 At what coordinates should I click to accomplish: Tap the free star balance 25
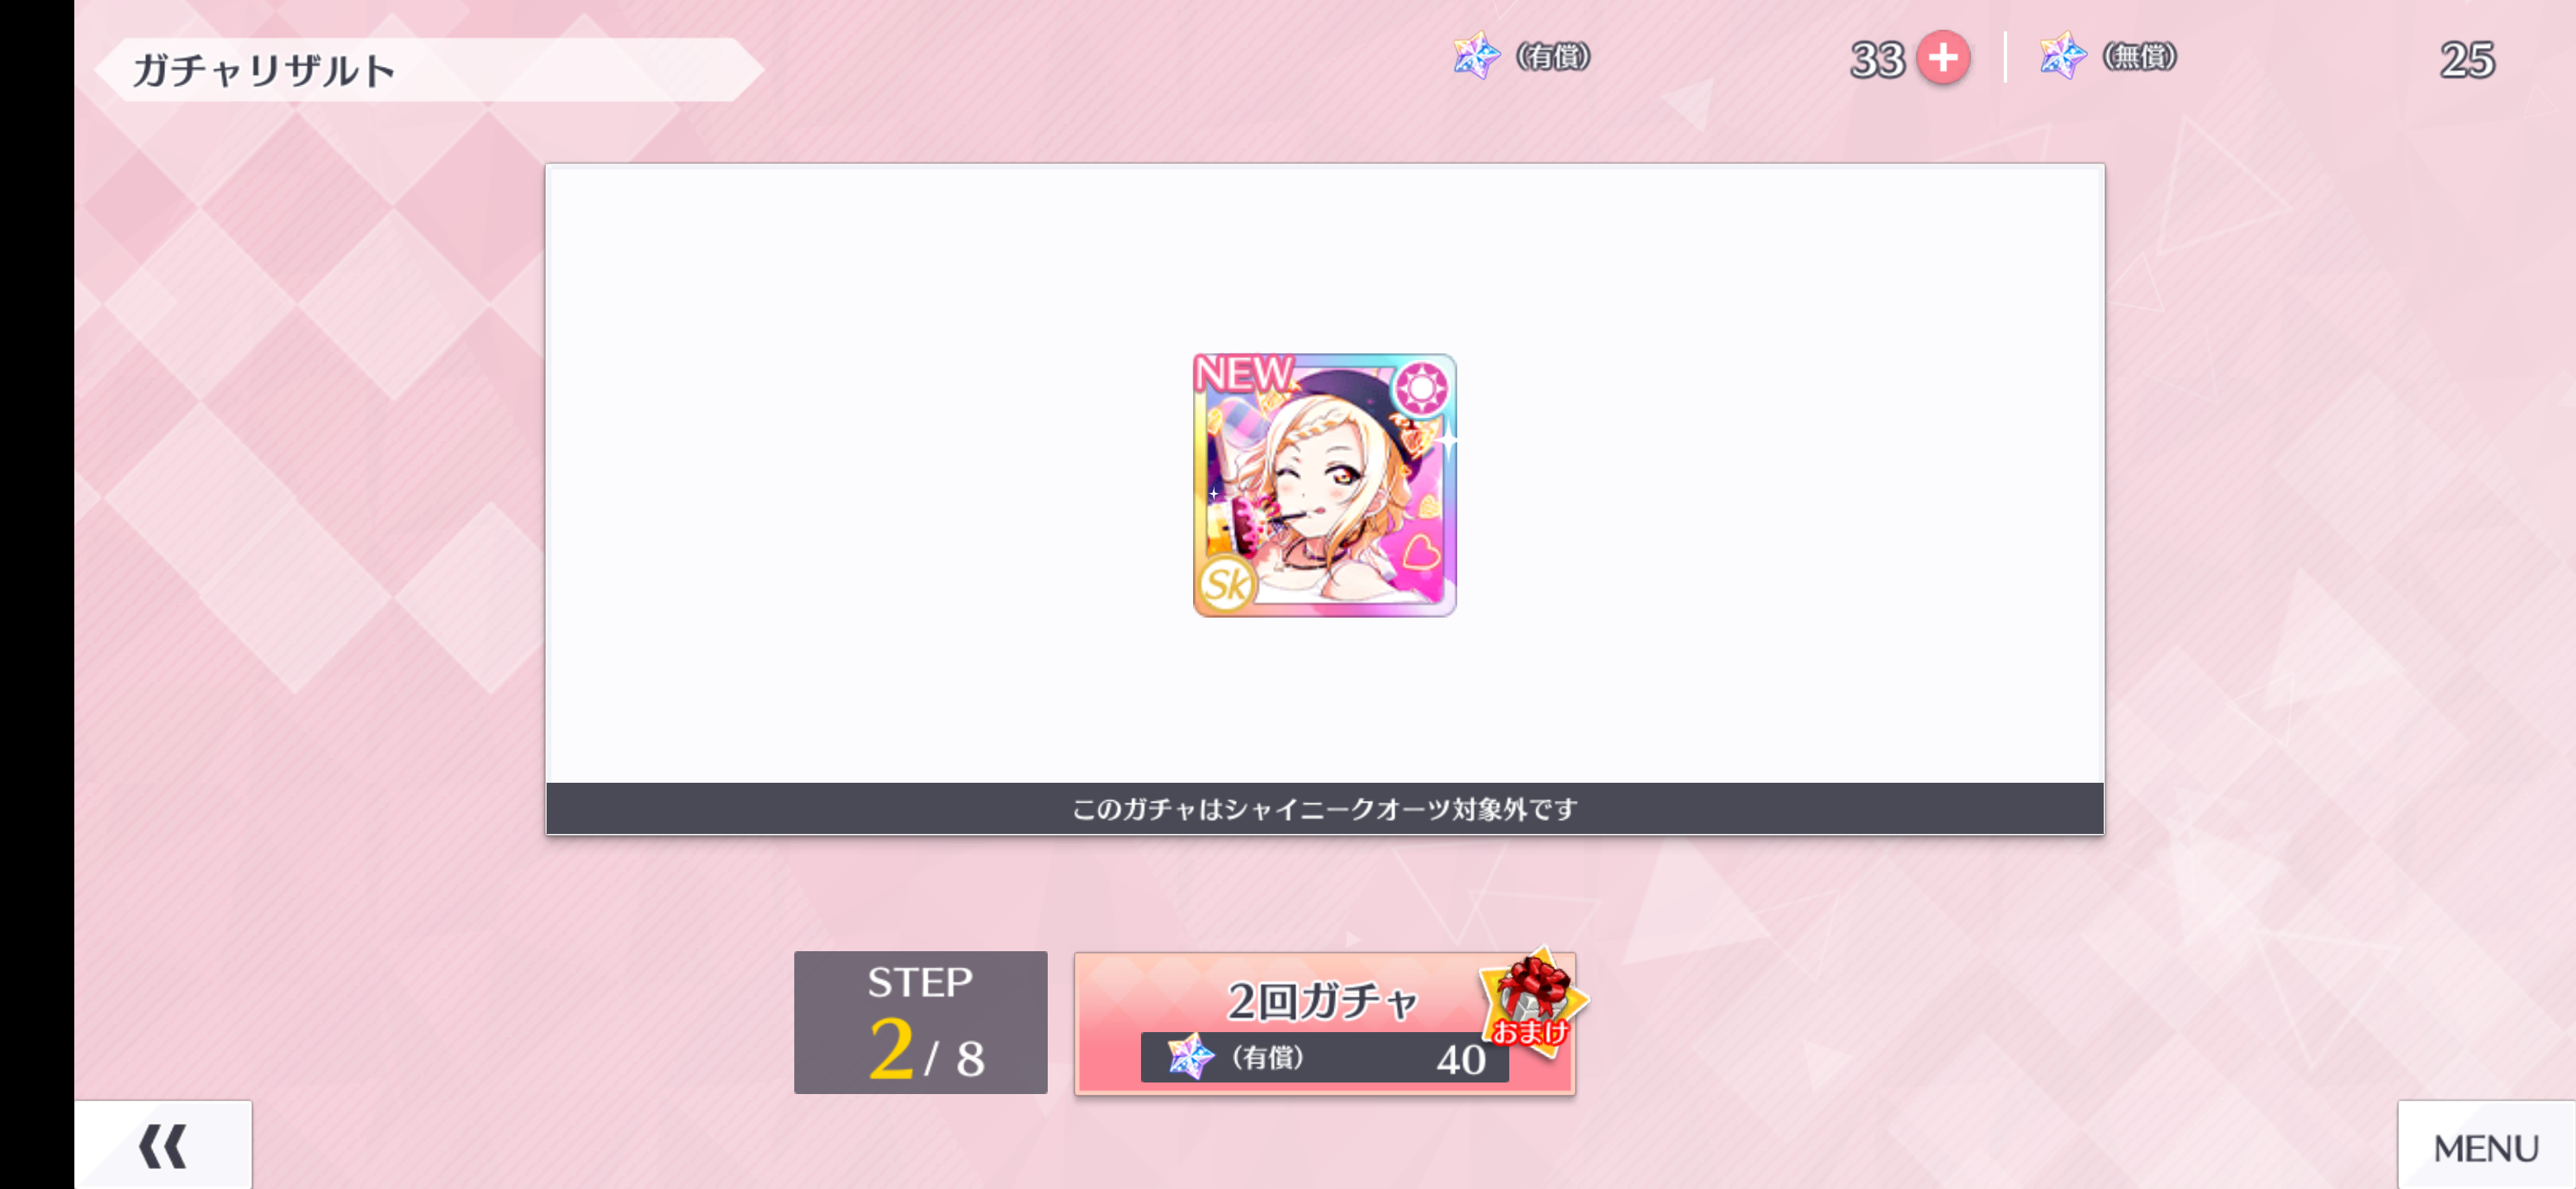point(2466,60)
